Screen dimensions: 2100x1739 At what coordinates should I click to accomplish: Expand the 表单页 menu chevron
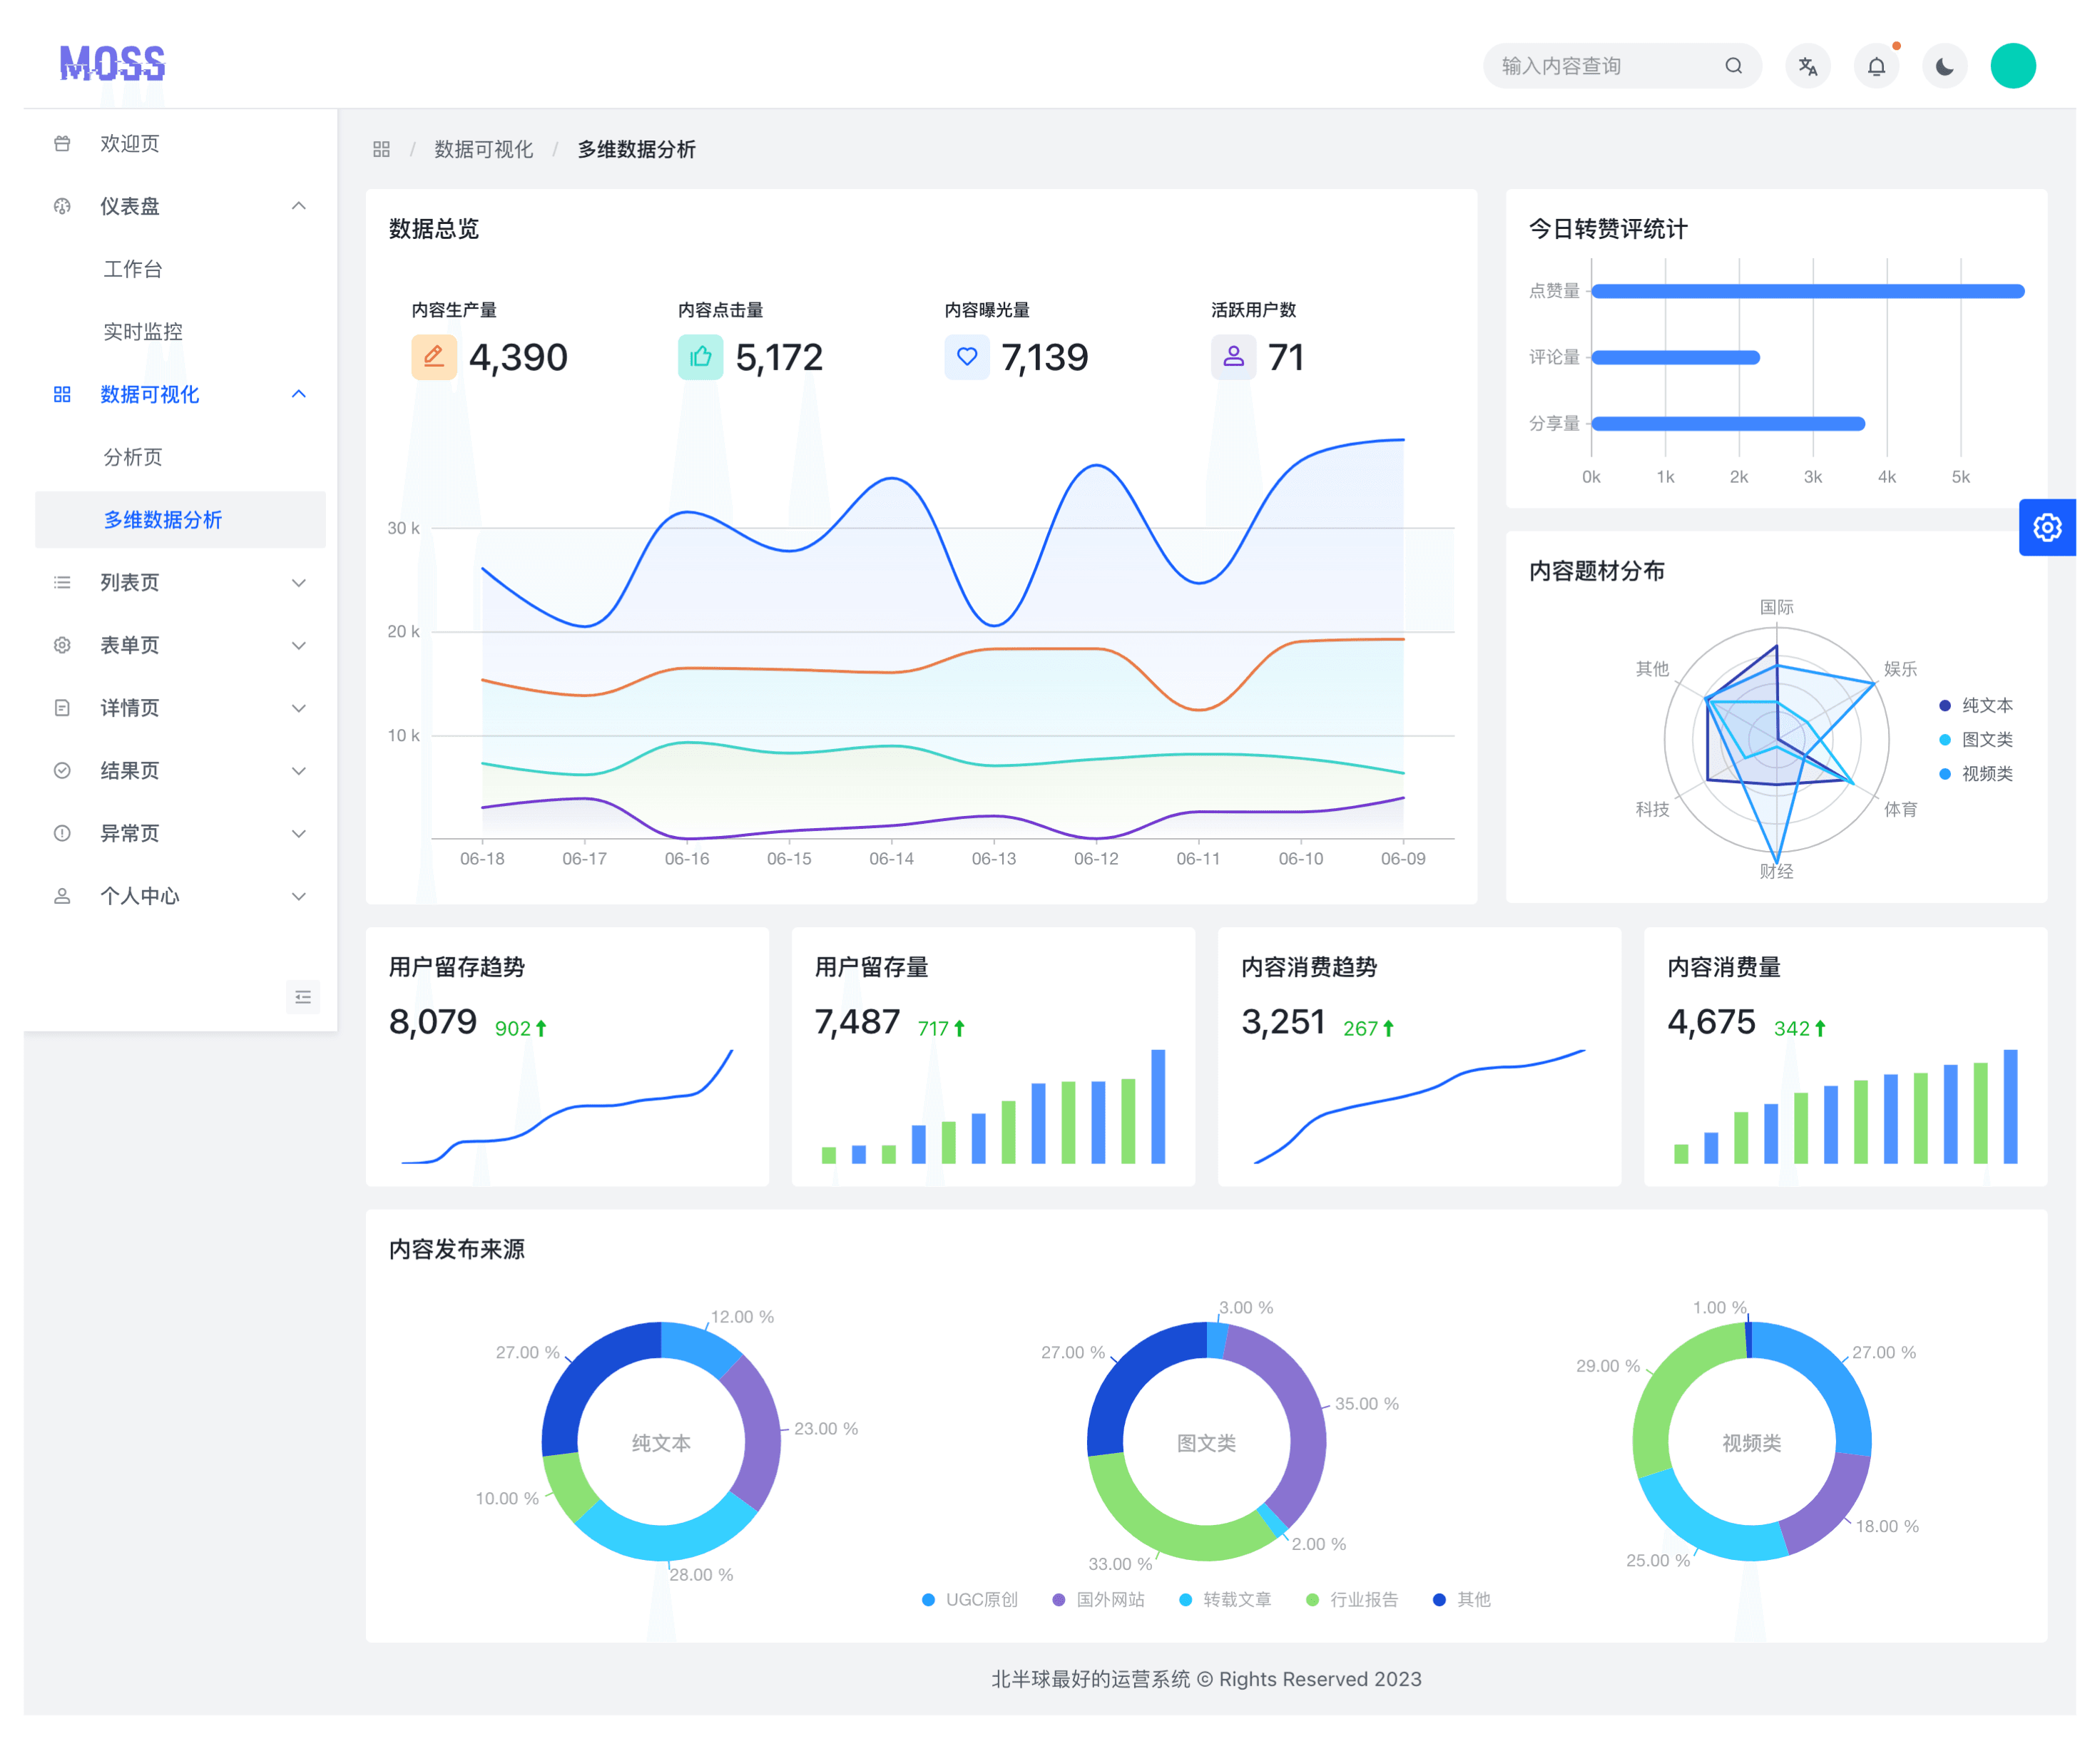(x=298, y=645)
